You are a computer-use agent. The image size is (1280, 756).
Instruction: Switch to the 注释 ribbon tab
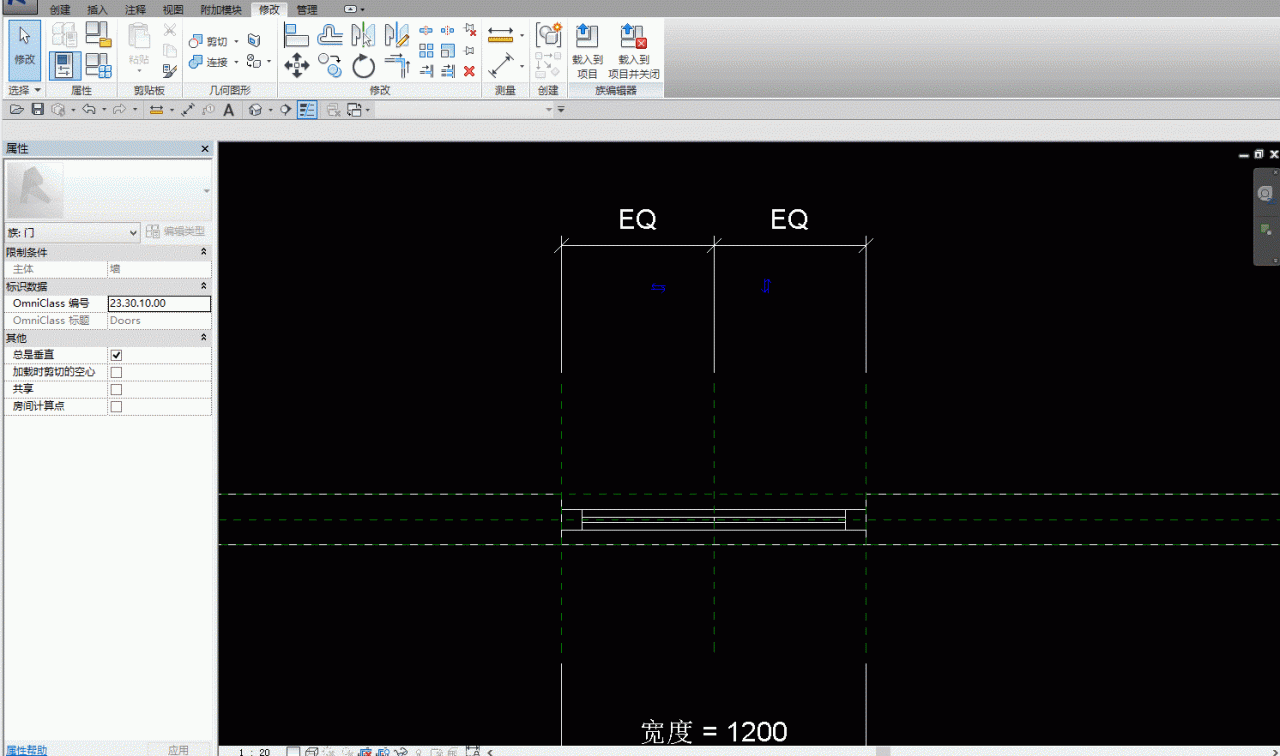pos(136,10)
